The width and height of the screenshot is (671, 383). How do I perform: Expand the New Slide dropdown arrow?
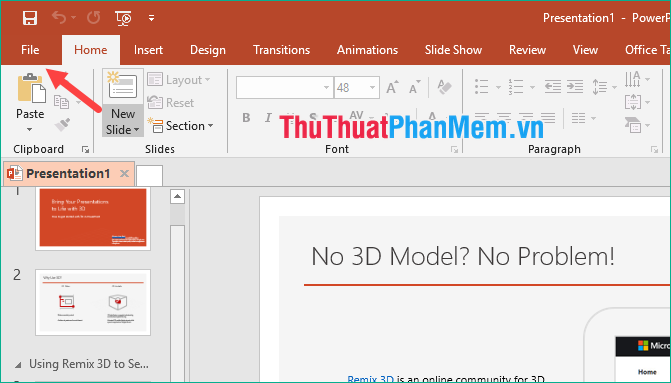(136, 129)
